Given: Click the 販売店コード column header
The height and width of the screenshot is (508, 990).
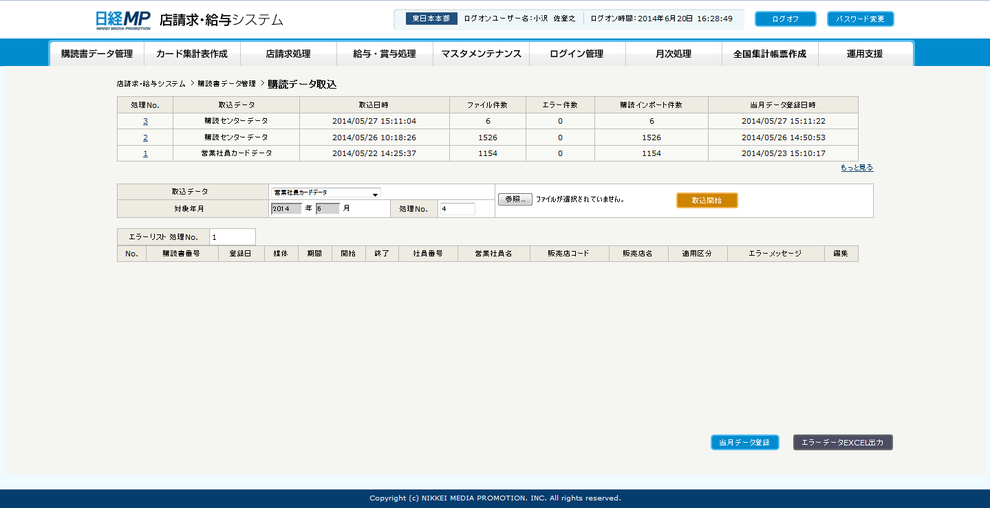Looking at the screenshot, I should (x=569, y=254).
